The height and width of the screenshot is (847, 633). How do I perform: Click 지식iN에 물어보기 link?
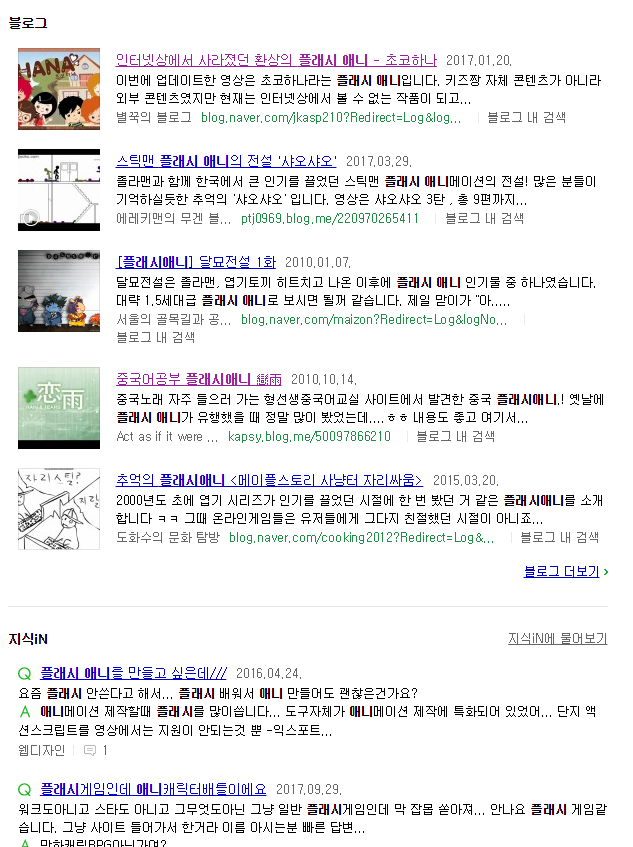tap(557, 638)
